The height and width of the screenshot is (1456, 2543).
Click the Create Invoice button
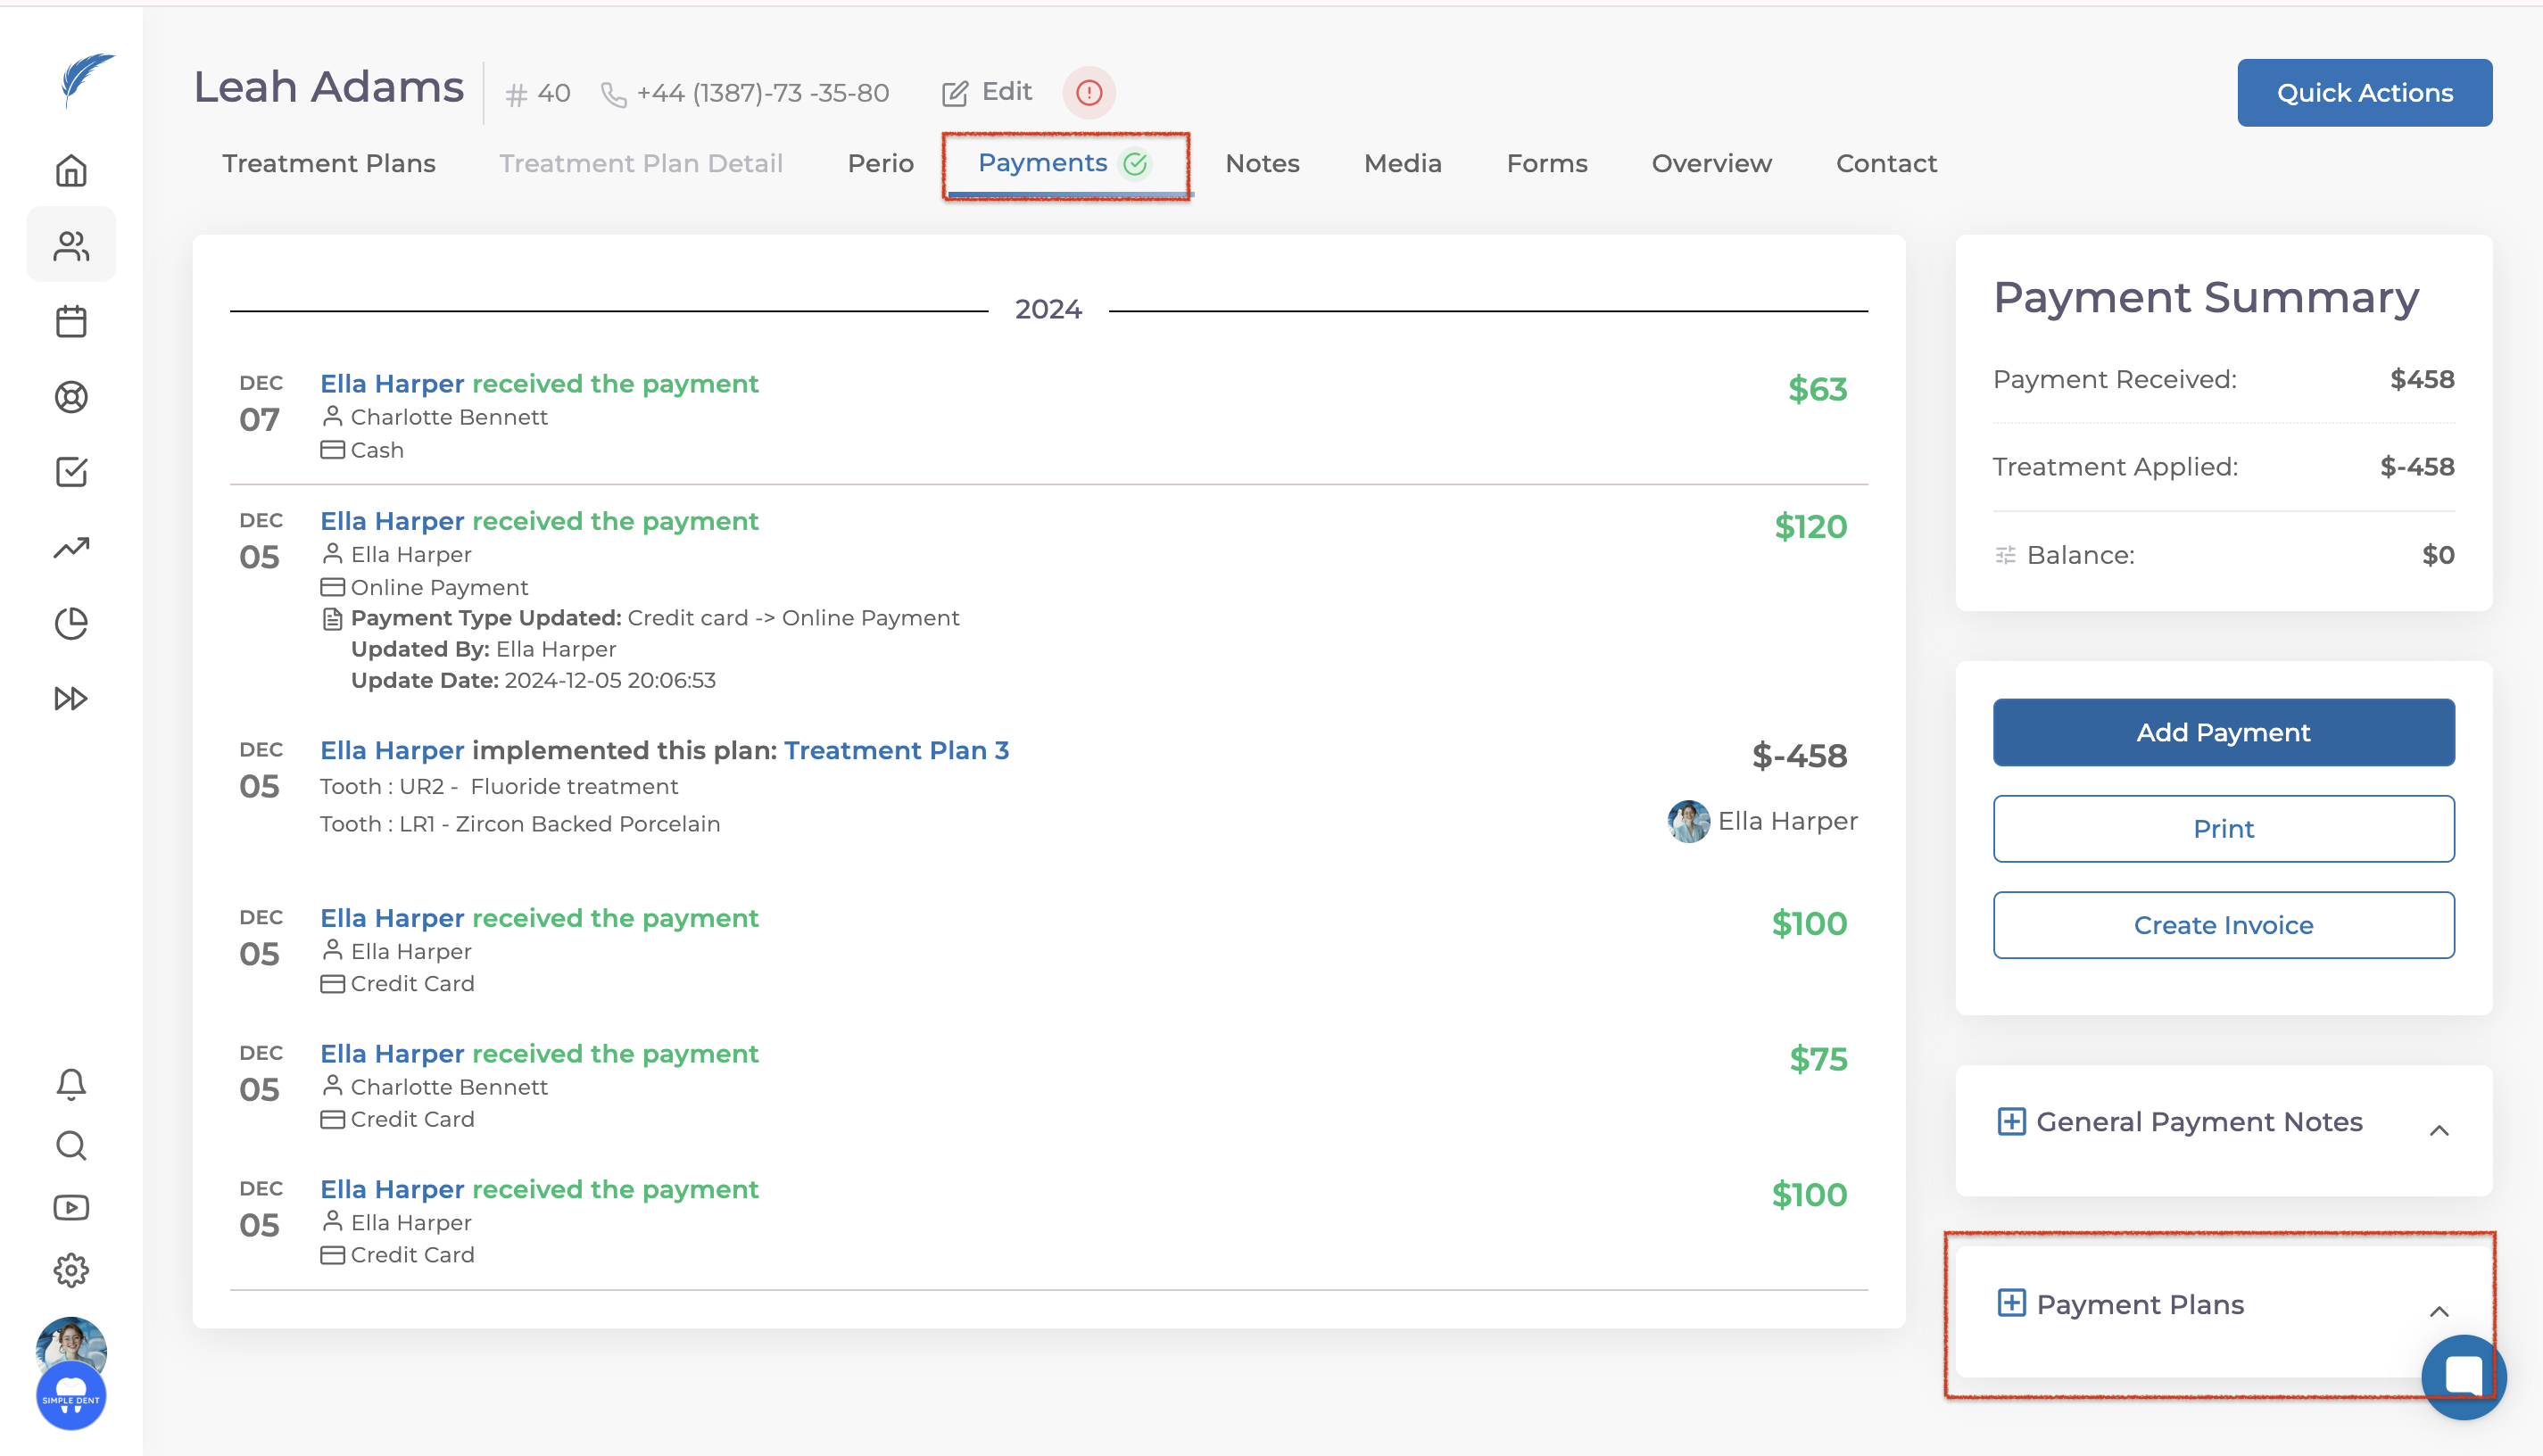(2222, 925)
